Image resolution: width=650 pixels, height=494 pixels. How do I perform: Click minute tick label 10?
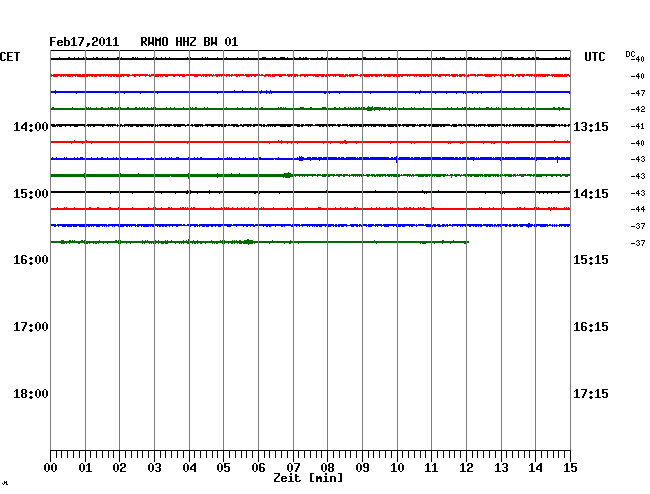coord(397,468)
